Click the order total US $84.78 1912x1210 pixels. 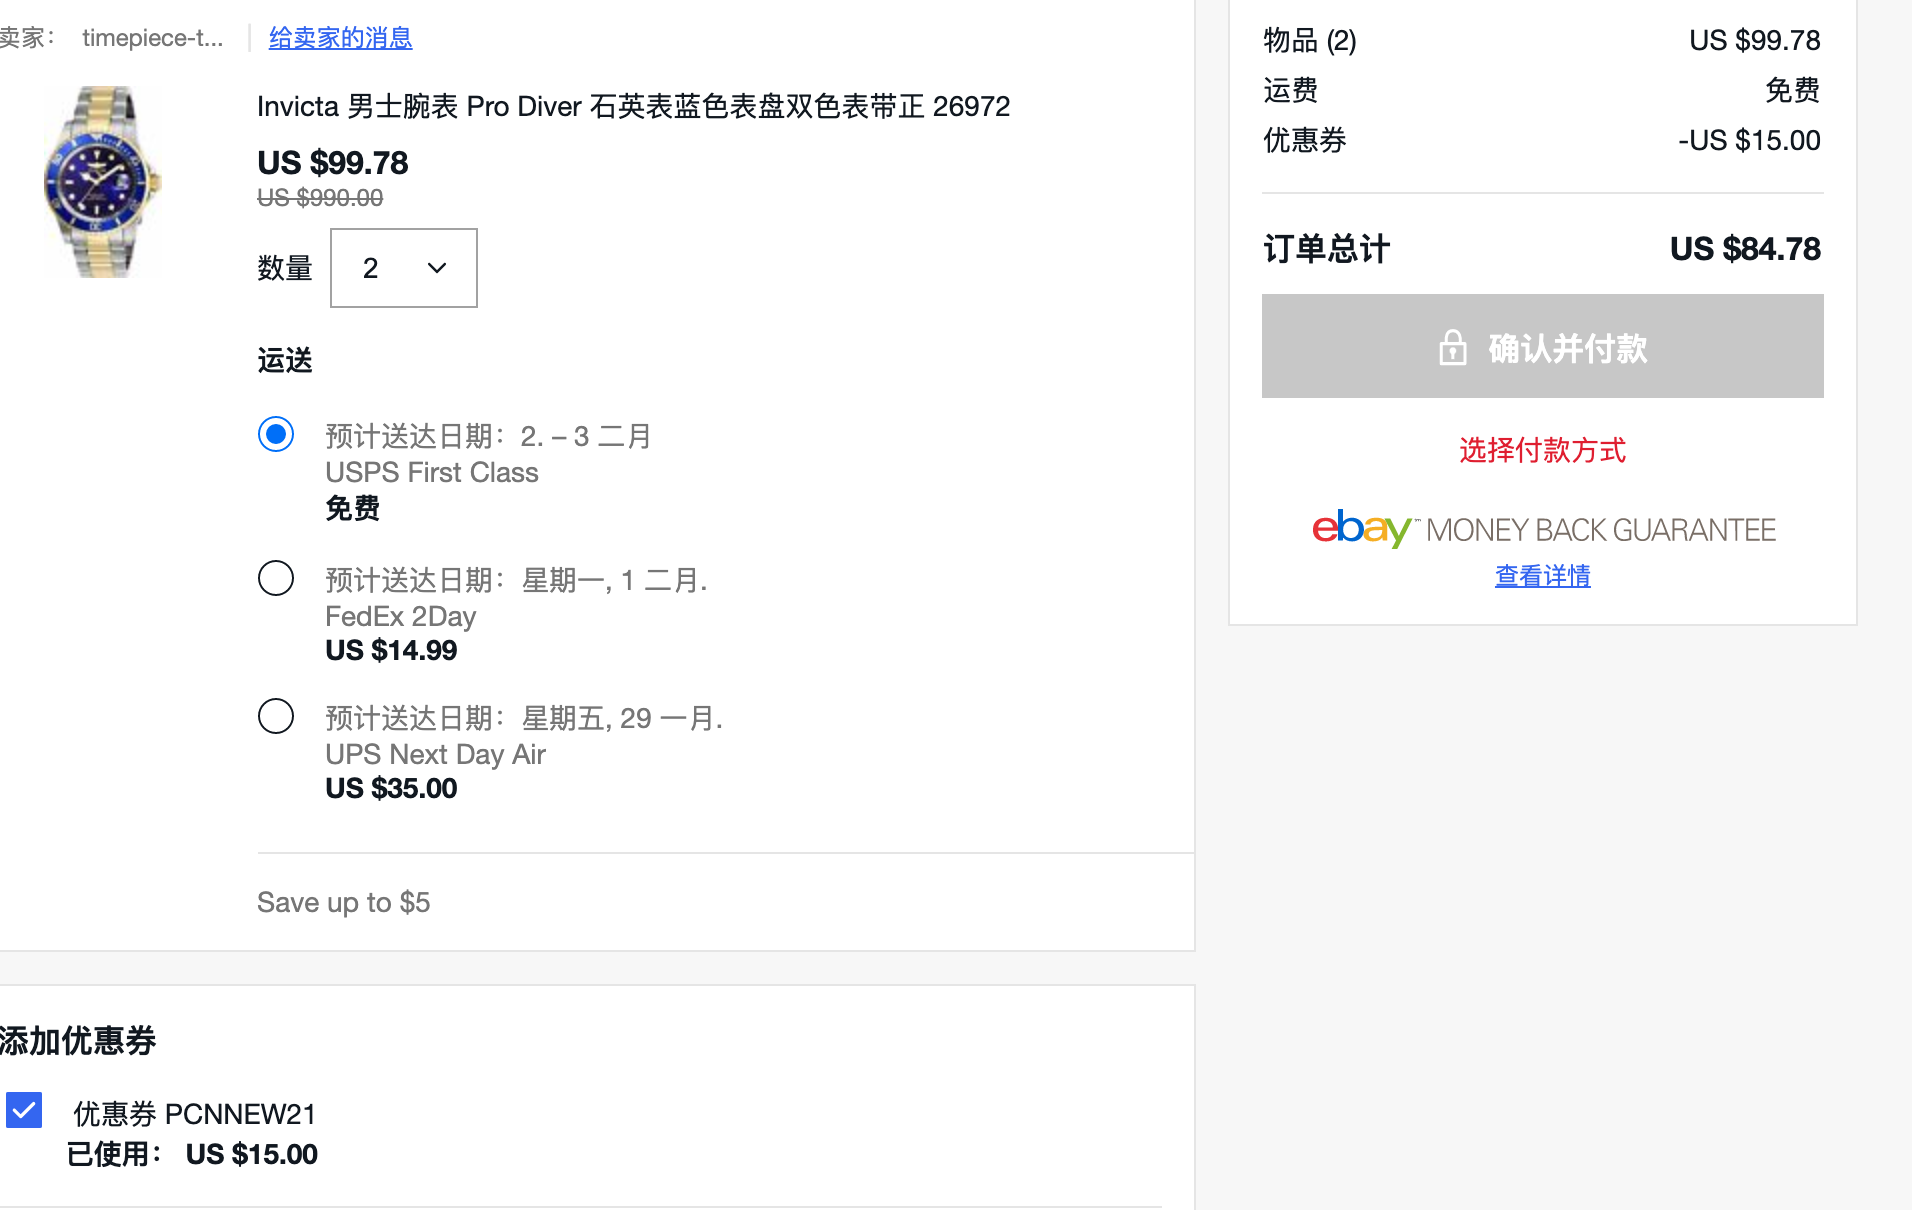[x=1745, y=249]
